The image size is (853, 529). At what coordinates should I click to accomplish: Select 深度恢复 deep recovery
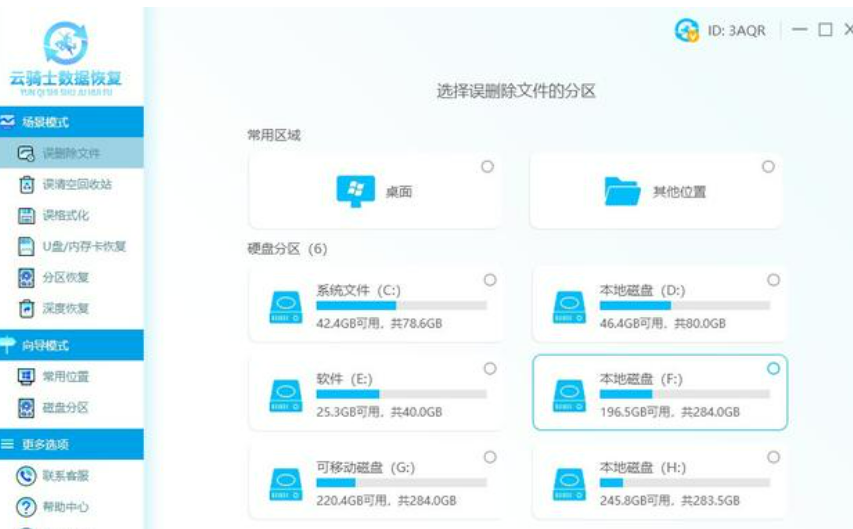click(x=66, y=308)
